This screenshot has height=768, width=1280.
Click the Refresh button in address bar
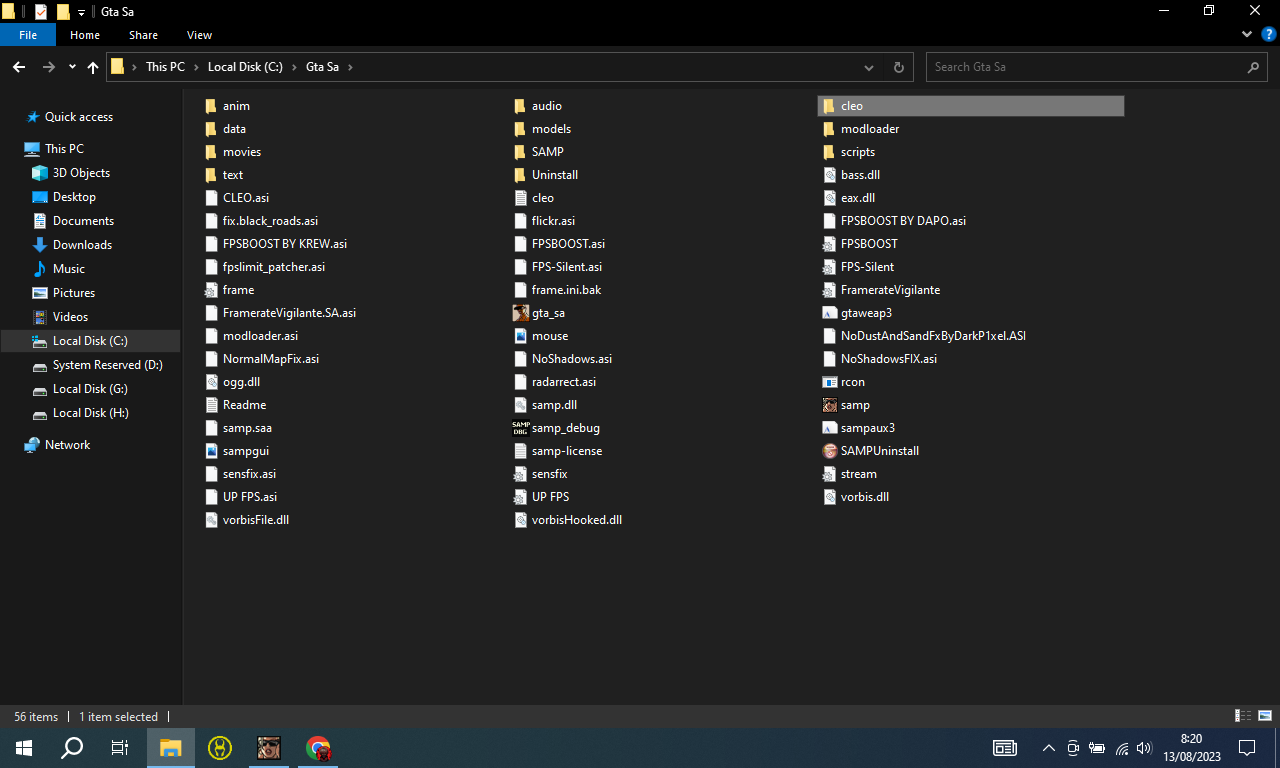tap(898, 67)
